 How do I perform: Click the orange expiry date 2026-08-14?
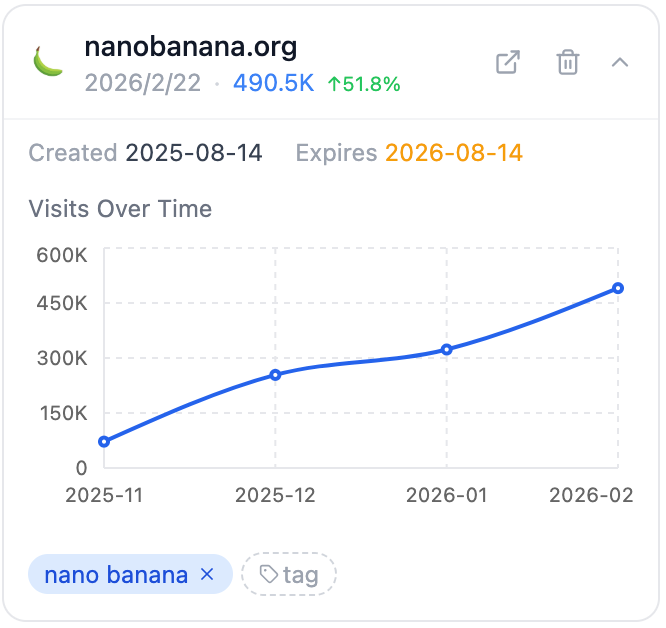click(x=453, y=153)
